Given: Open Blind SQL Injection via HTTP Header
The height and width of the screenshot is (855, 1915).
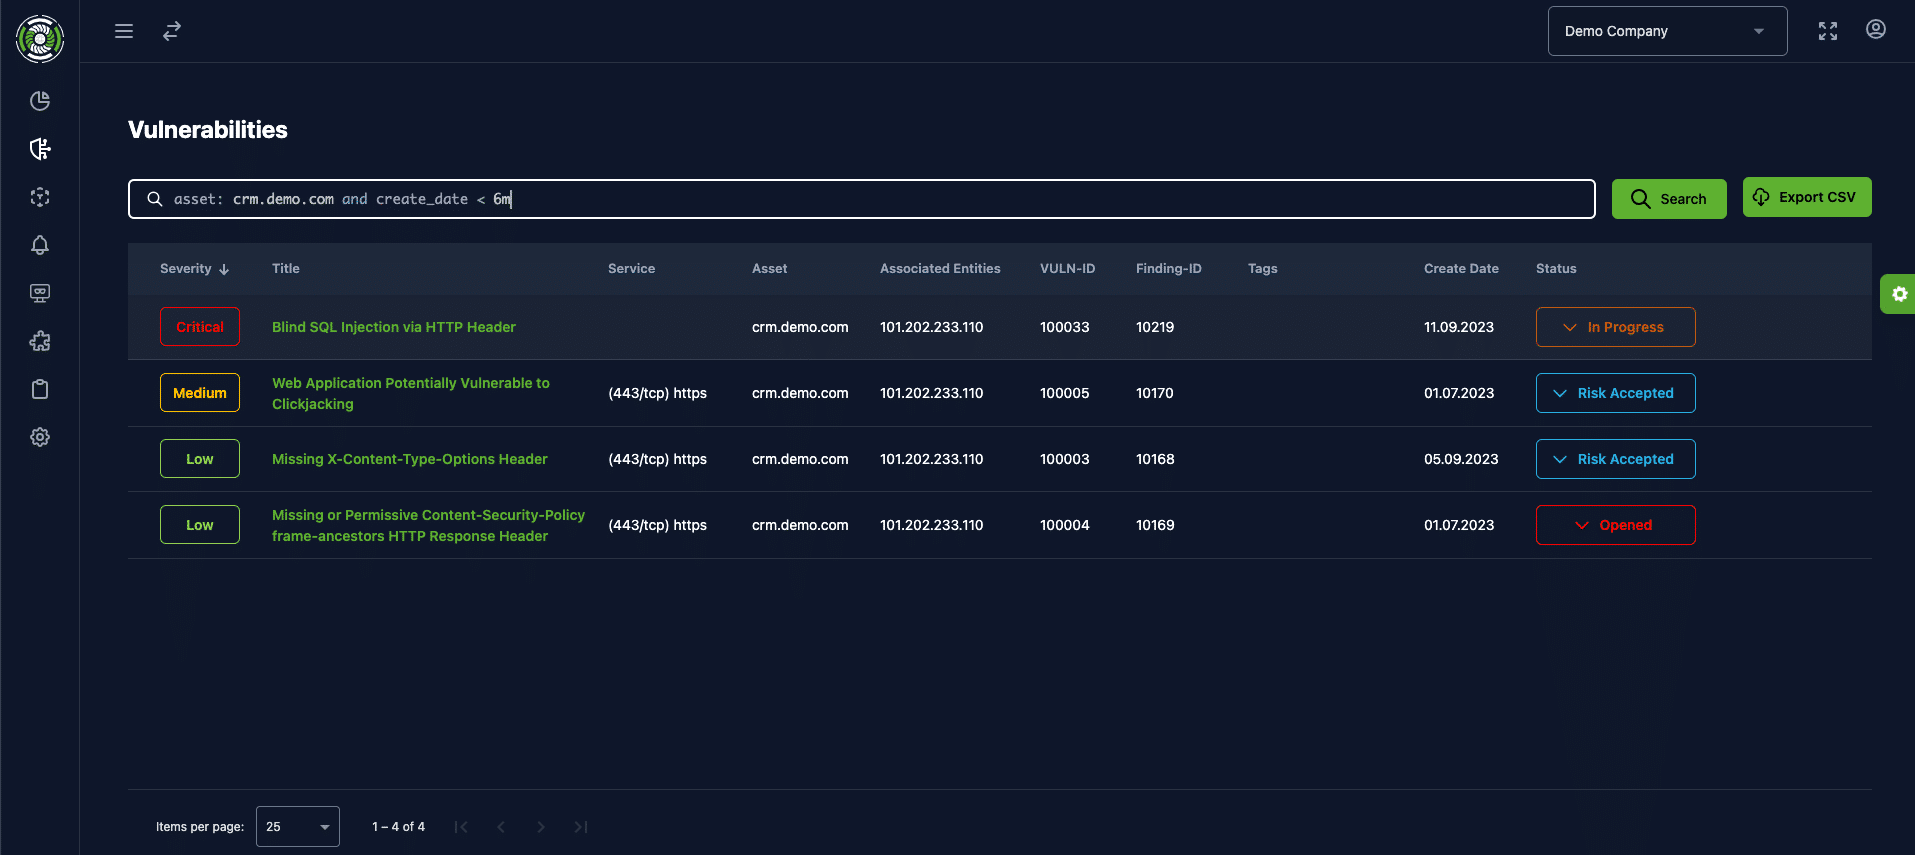Looking at the screenshot, I should tap(394, 327).
